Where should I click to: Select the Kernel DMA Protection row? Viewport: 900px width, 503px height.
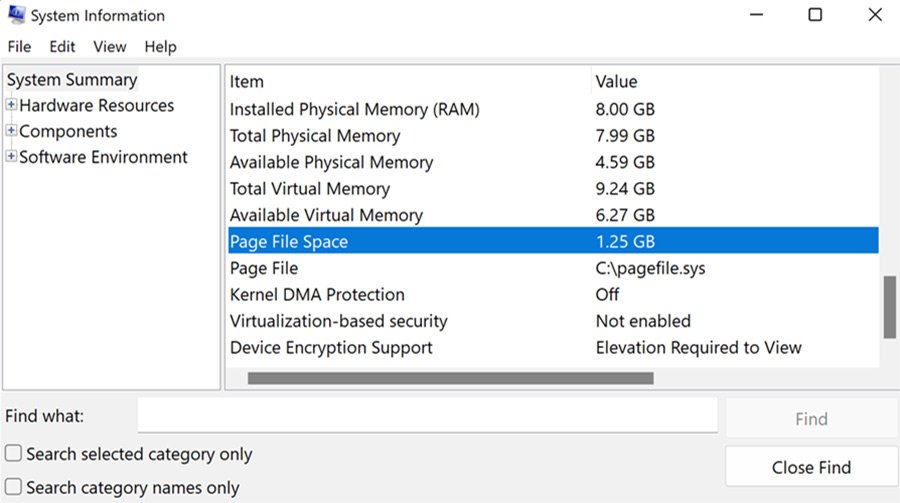click(317, 295)
